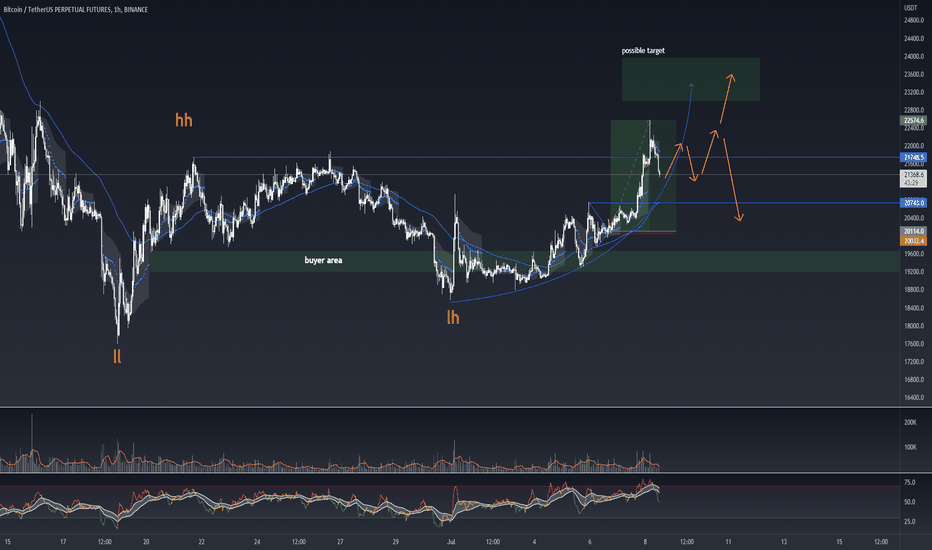Click the 24 date label

pyautogui.click(x=257, y=542)
